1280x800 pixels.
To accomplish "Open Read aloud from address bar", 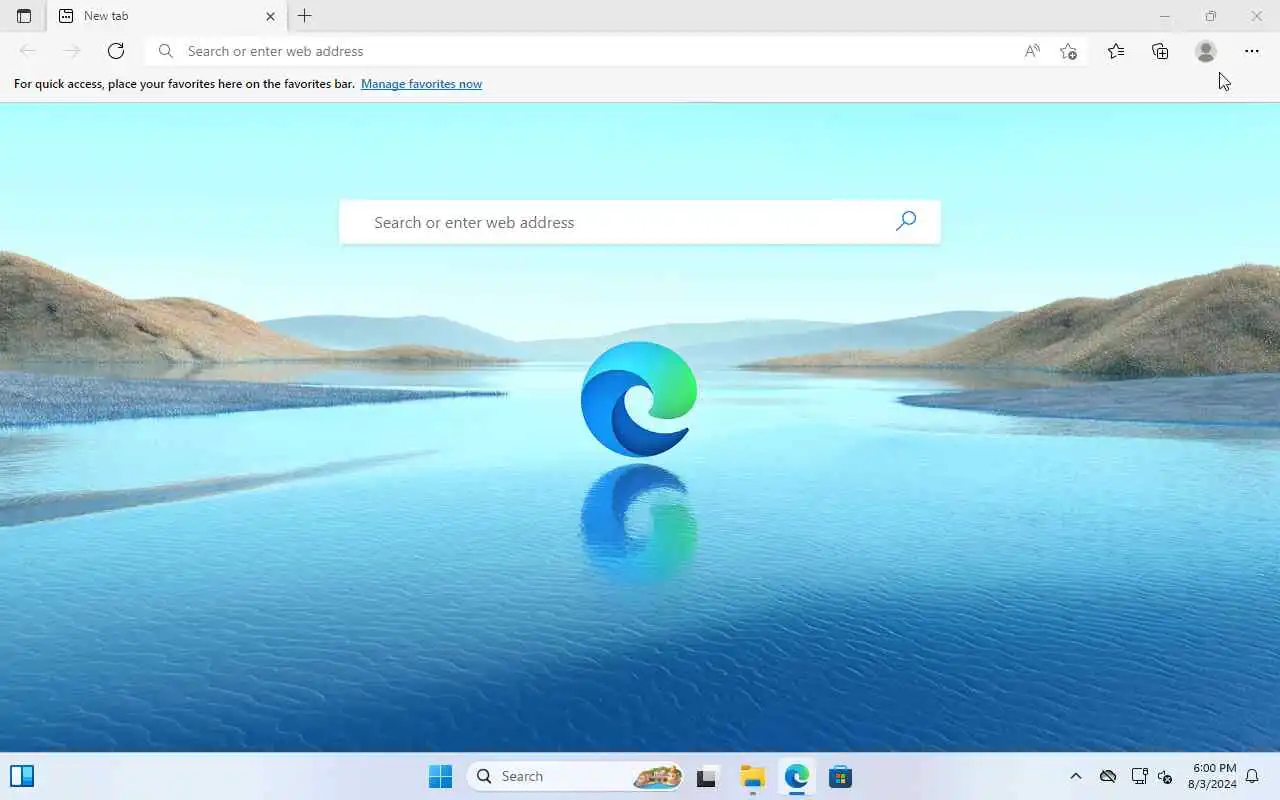I will point(1032,51).
